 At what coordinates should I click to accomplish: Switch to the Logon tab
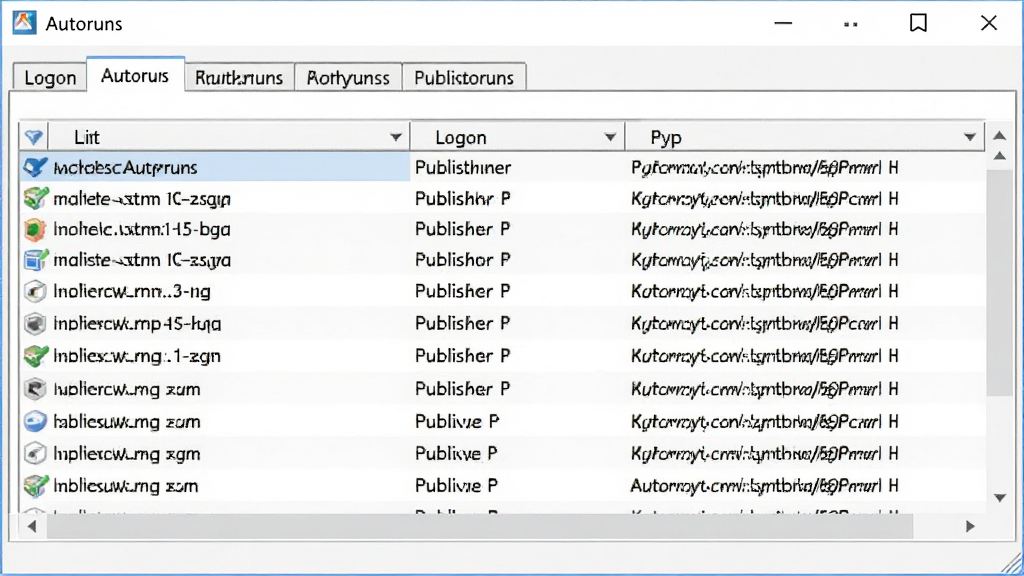click(50, 78)
